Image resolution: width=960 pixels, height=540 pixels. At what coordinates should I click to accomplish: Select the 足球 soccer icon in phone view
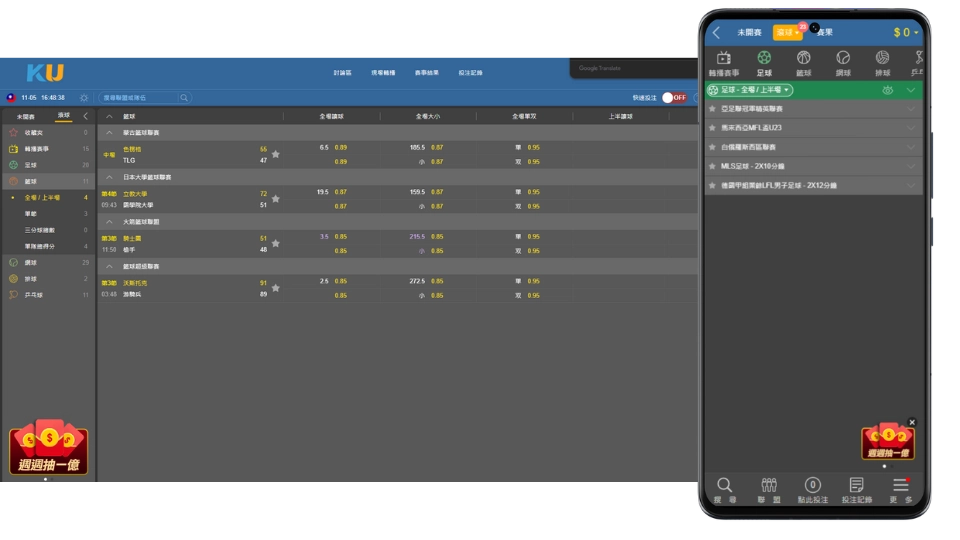pyautogui.click(x=764, y=62)
